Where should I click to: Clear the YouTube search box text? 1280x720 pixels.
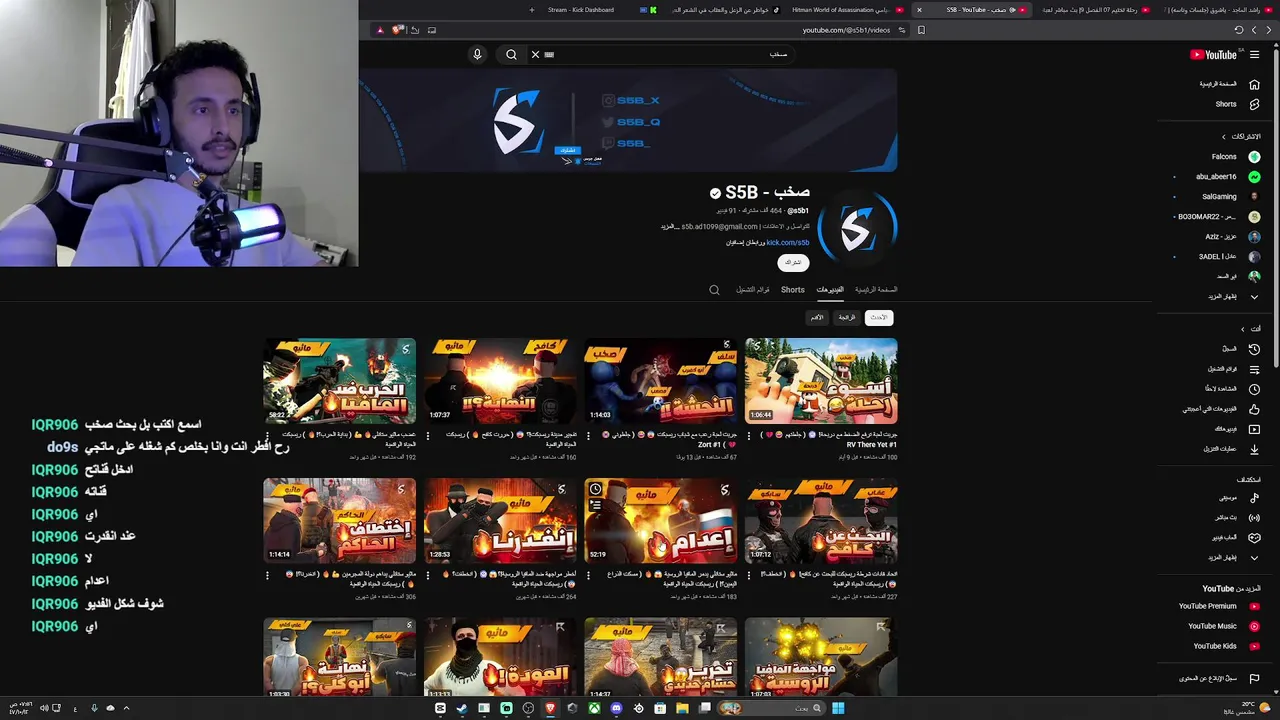coord(535,54)
